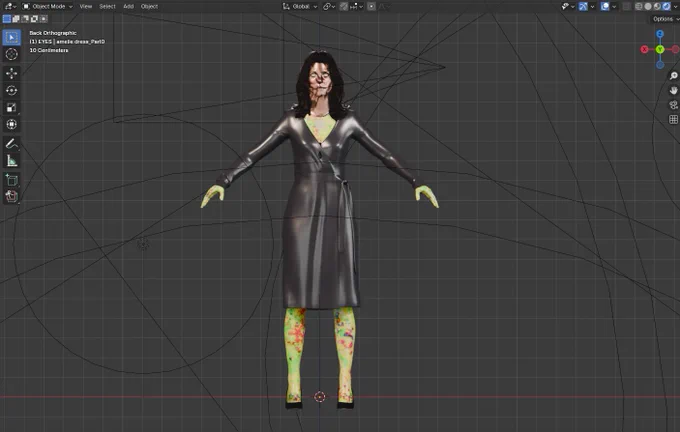Choose Invert selection mode icon
Image resolution: width=680 pixels, height=432 pixels.
click(34, 19)
